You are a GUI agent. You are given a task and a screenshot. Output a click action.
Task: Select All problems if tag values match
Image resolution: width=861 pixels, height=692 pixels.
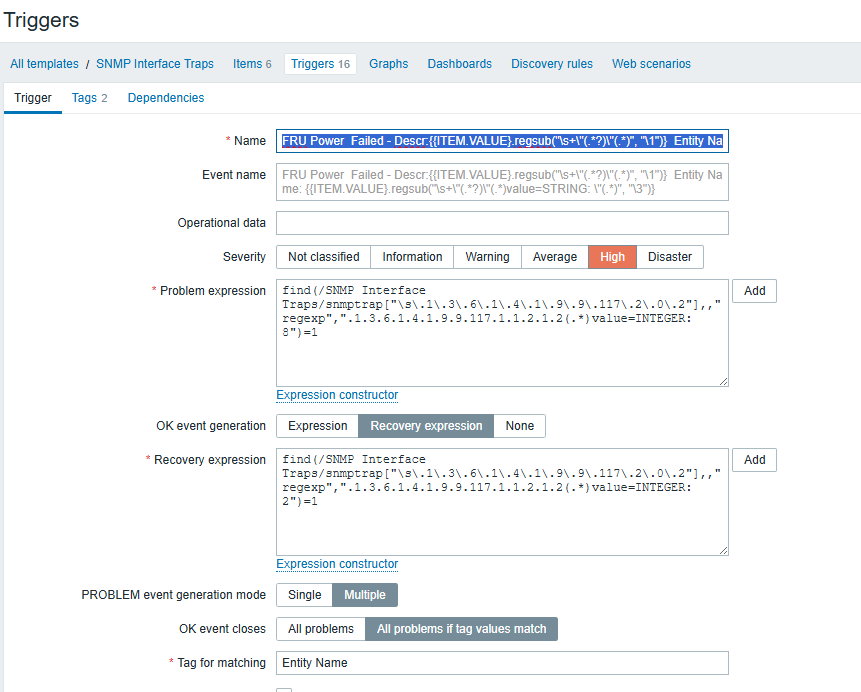(461, 629)
